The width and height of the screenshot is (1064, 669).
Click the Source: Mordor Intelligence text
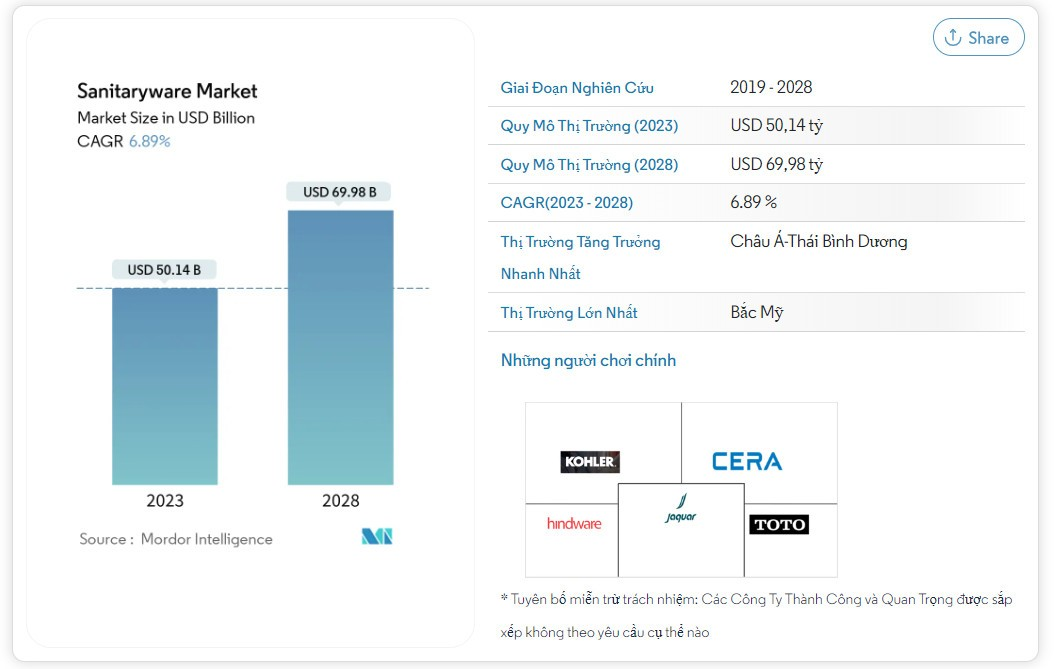[x=175, y=538]
